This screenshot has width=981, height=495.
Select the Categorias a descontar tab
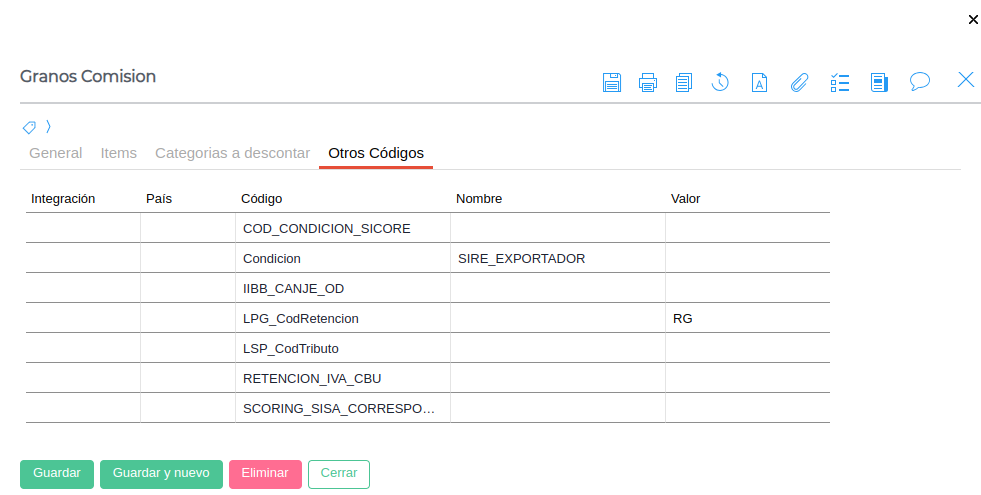pyautogui.click(x=232, y=153)
